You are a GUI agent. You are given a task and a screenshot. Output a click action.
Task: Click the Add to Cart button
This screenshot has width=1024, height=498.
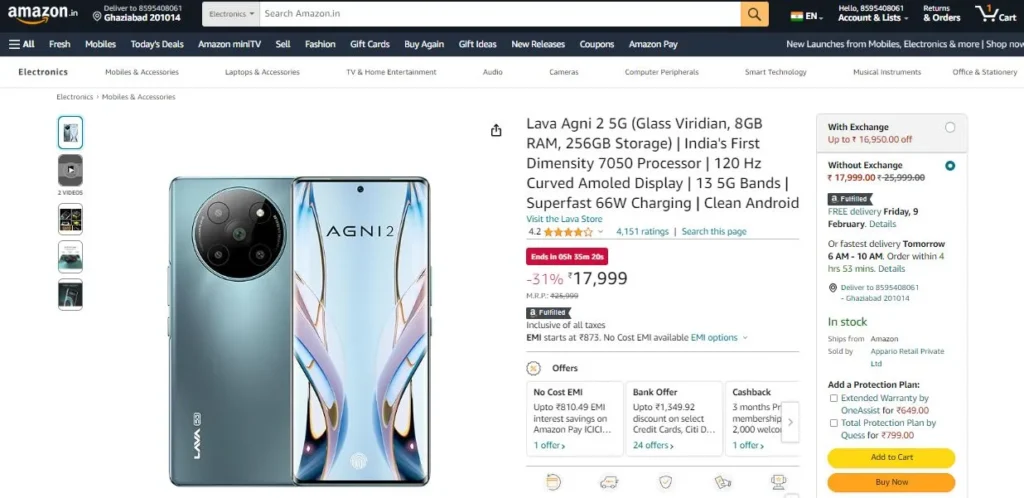(891, 458)
